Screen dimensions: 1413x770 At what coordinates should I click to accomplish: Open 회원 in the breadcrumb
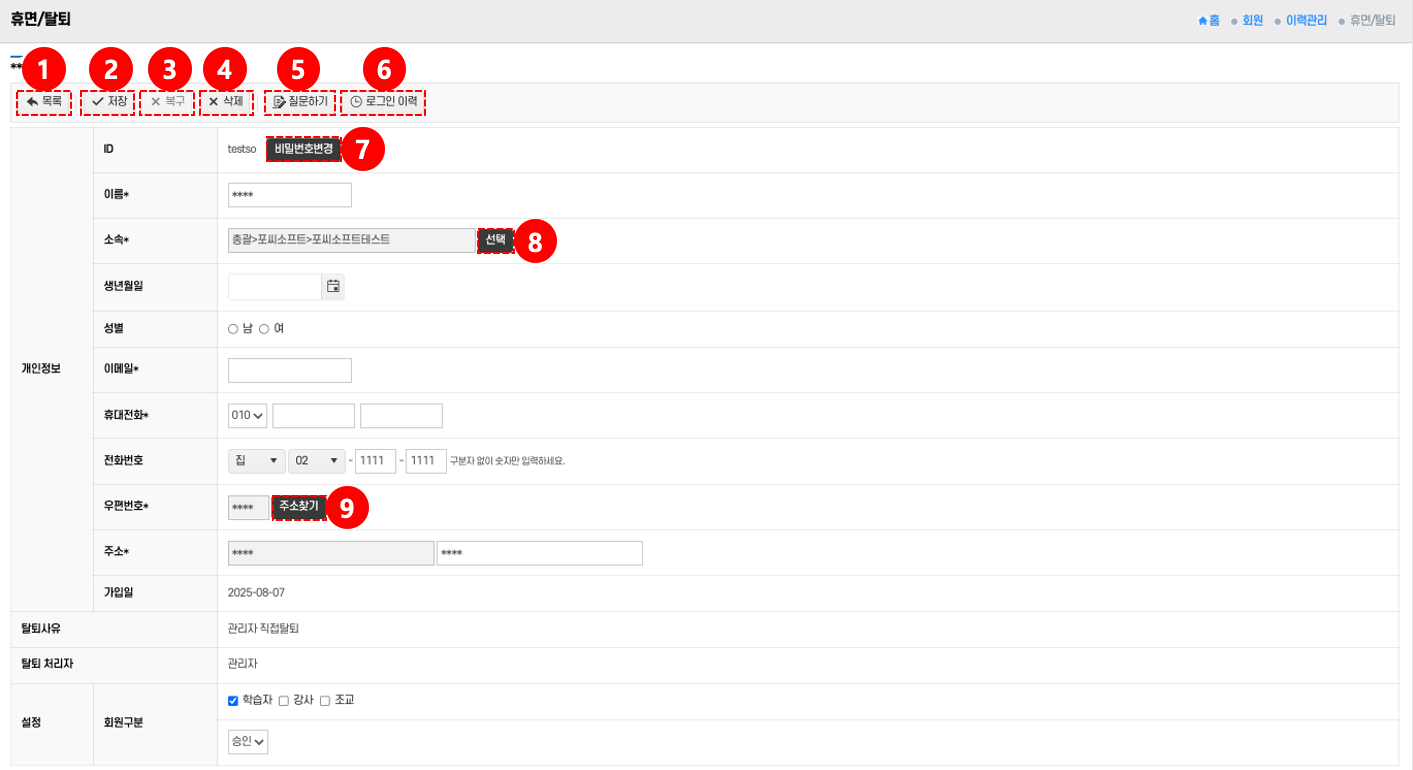point(1252,20)
